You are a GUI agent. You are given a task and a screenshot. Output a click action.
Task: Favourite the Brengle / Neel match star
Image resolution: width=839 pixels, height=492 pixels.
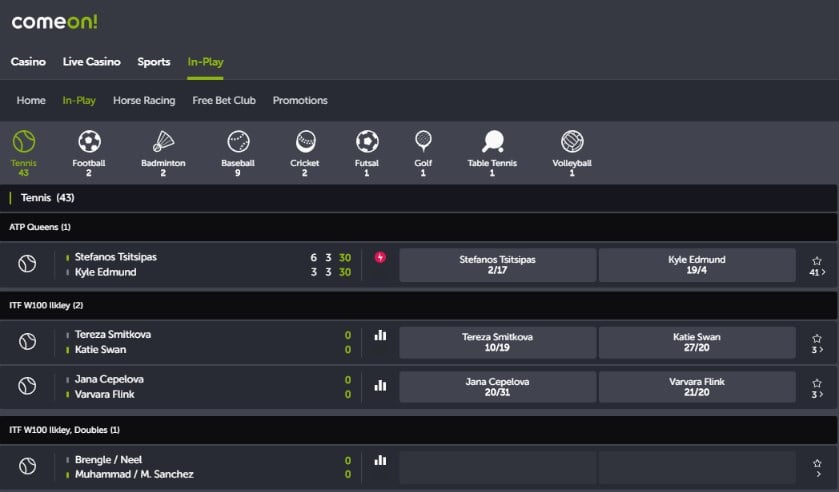(x=817, y=463)
